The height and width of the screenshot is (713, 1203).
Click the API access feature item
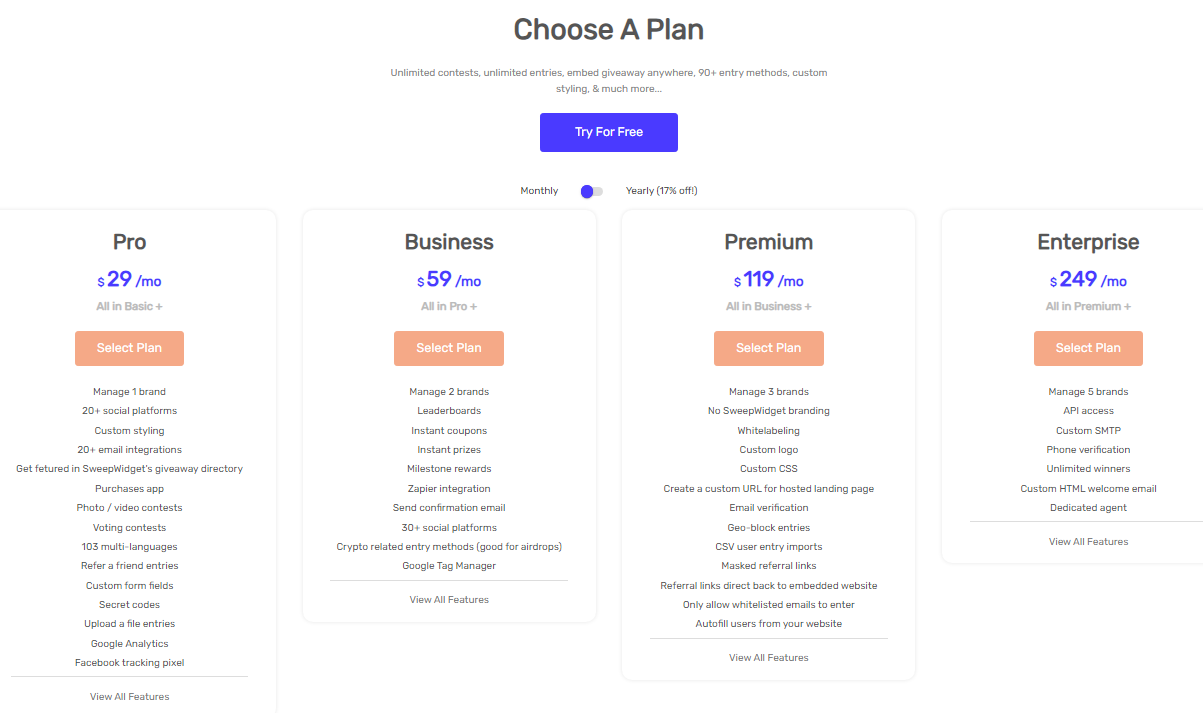click(1088, 410)
